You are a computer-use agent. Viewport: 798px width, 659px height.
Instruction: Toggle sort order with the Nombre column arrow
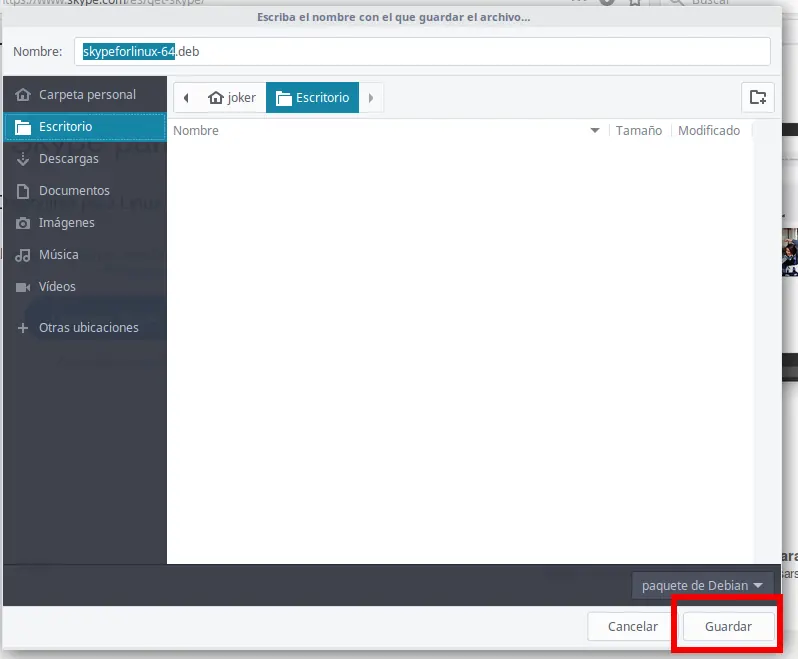coord(594,131)
